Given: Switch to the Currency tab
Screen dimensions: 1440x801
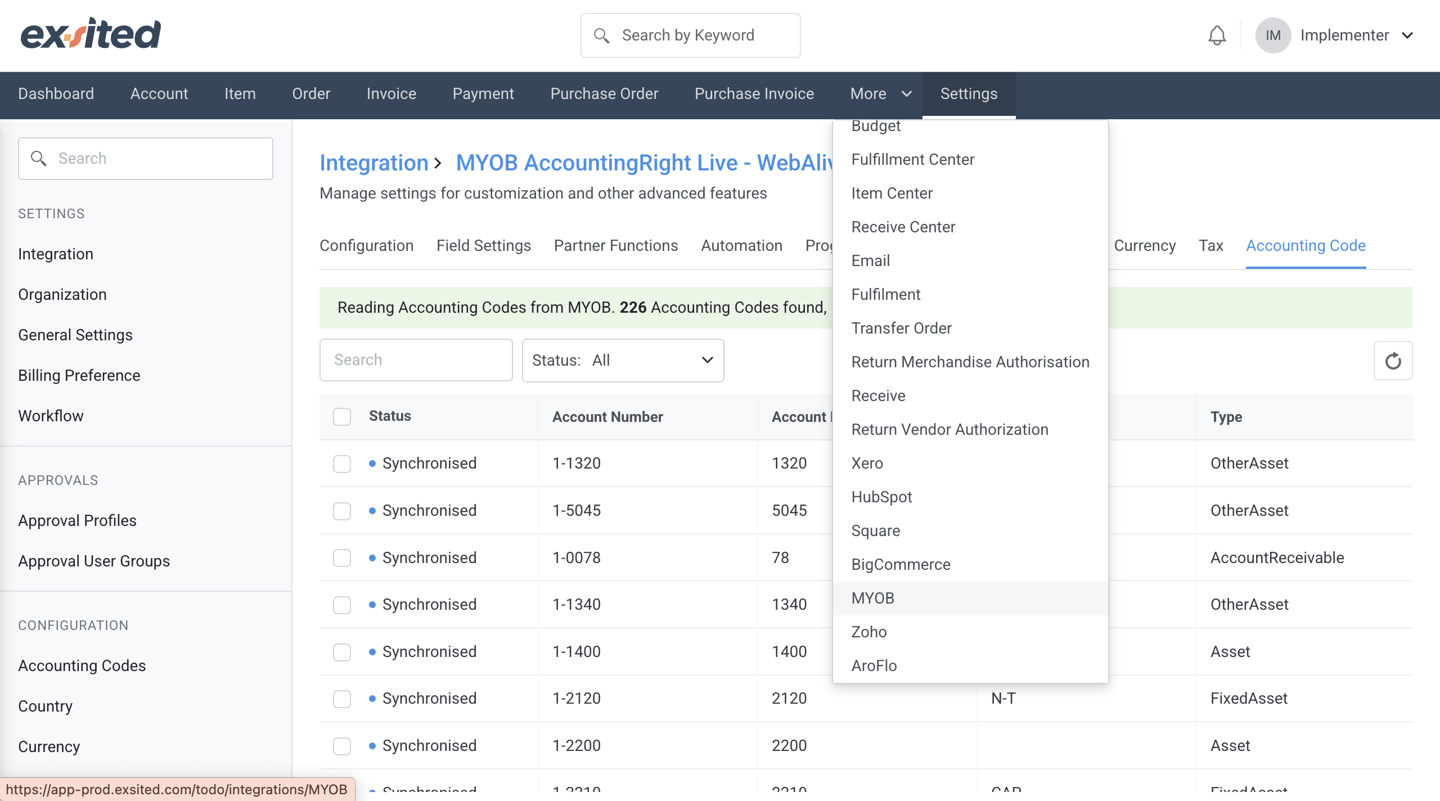Looking at the screenshot, I should (1145, 246).
